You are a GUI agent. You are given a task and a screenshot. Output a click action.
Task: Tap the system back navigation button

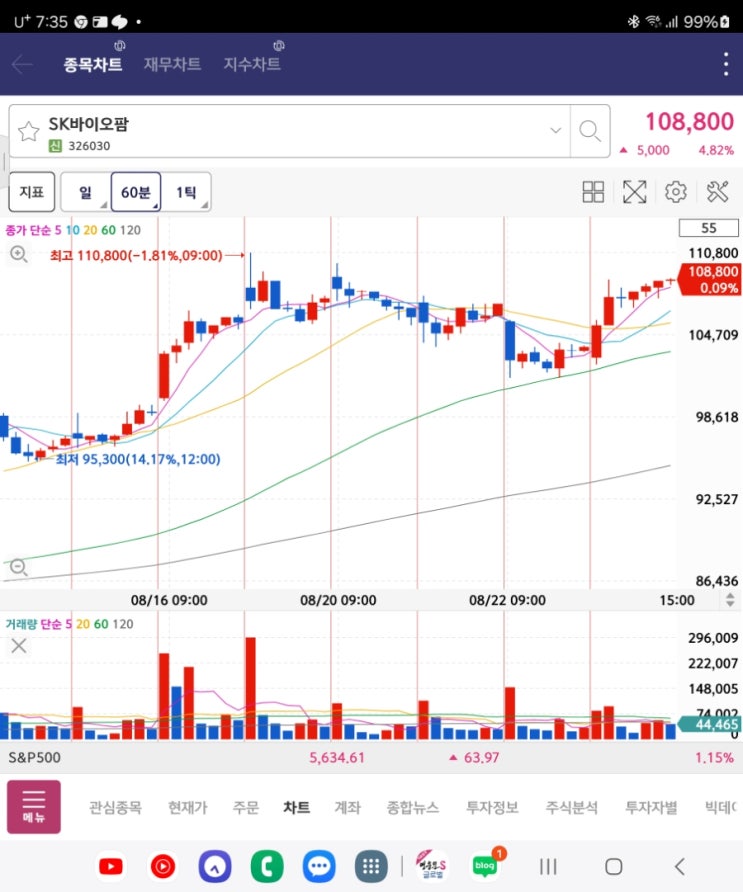click(679, 867)
